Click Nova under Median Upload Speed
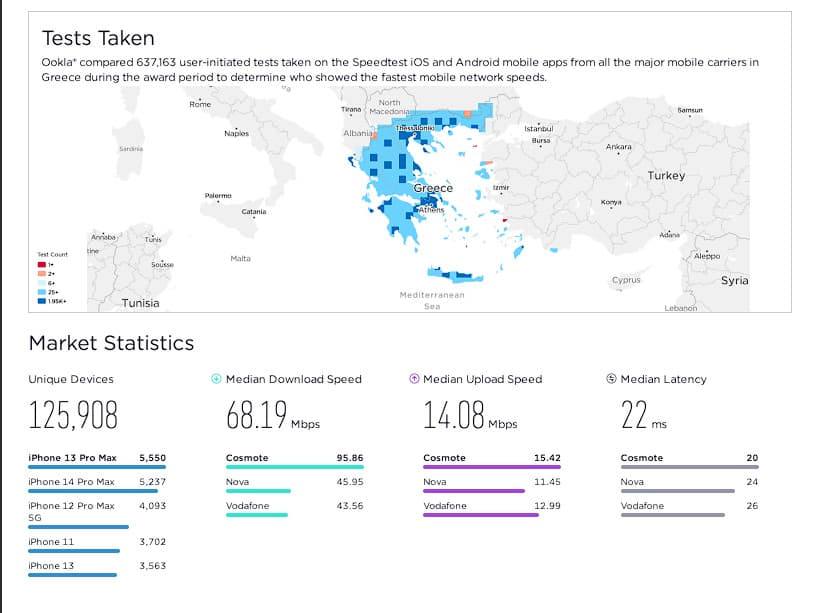This screenshot has height=613, width=814. [435, 482]
